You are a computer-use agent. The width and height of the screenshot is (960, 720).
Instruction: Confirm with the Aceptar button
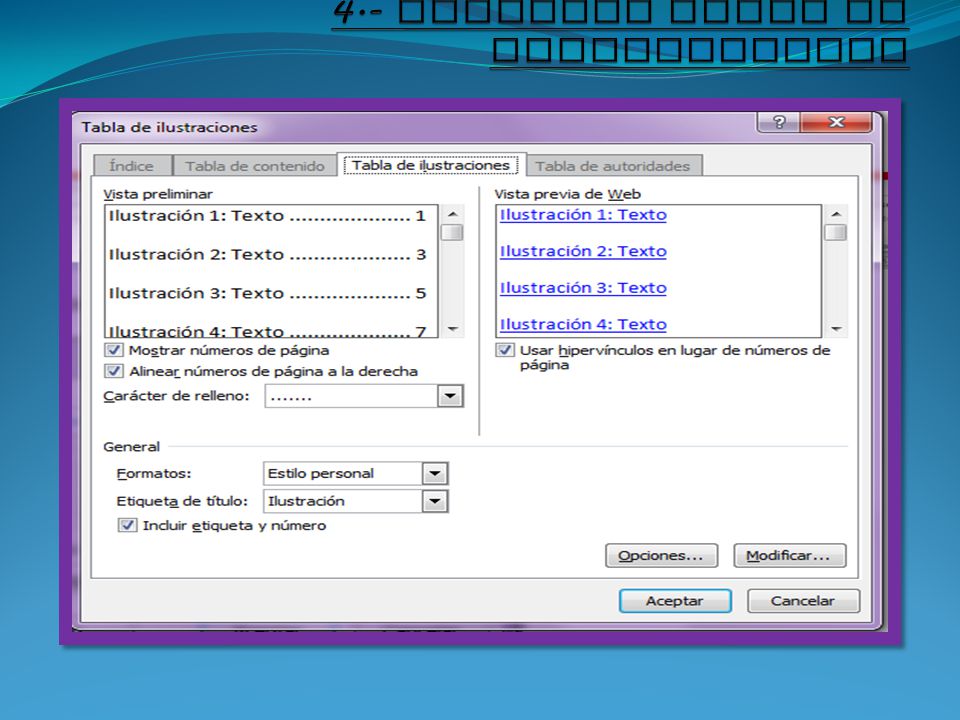(x=675, y=601)
